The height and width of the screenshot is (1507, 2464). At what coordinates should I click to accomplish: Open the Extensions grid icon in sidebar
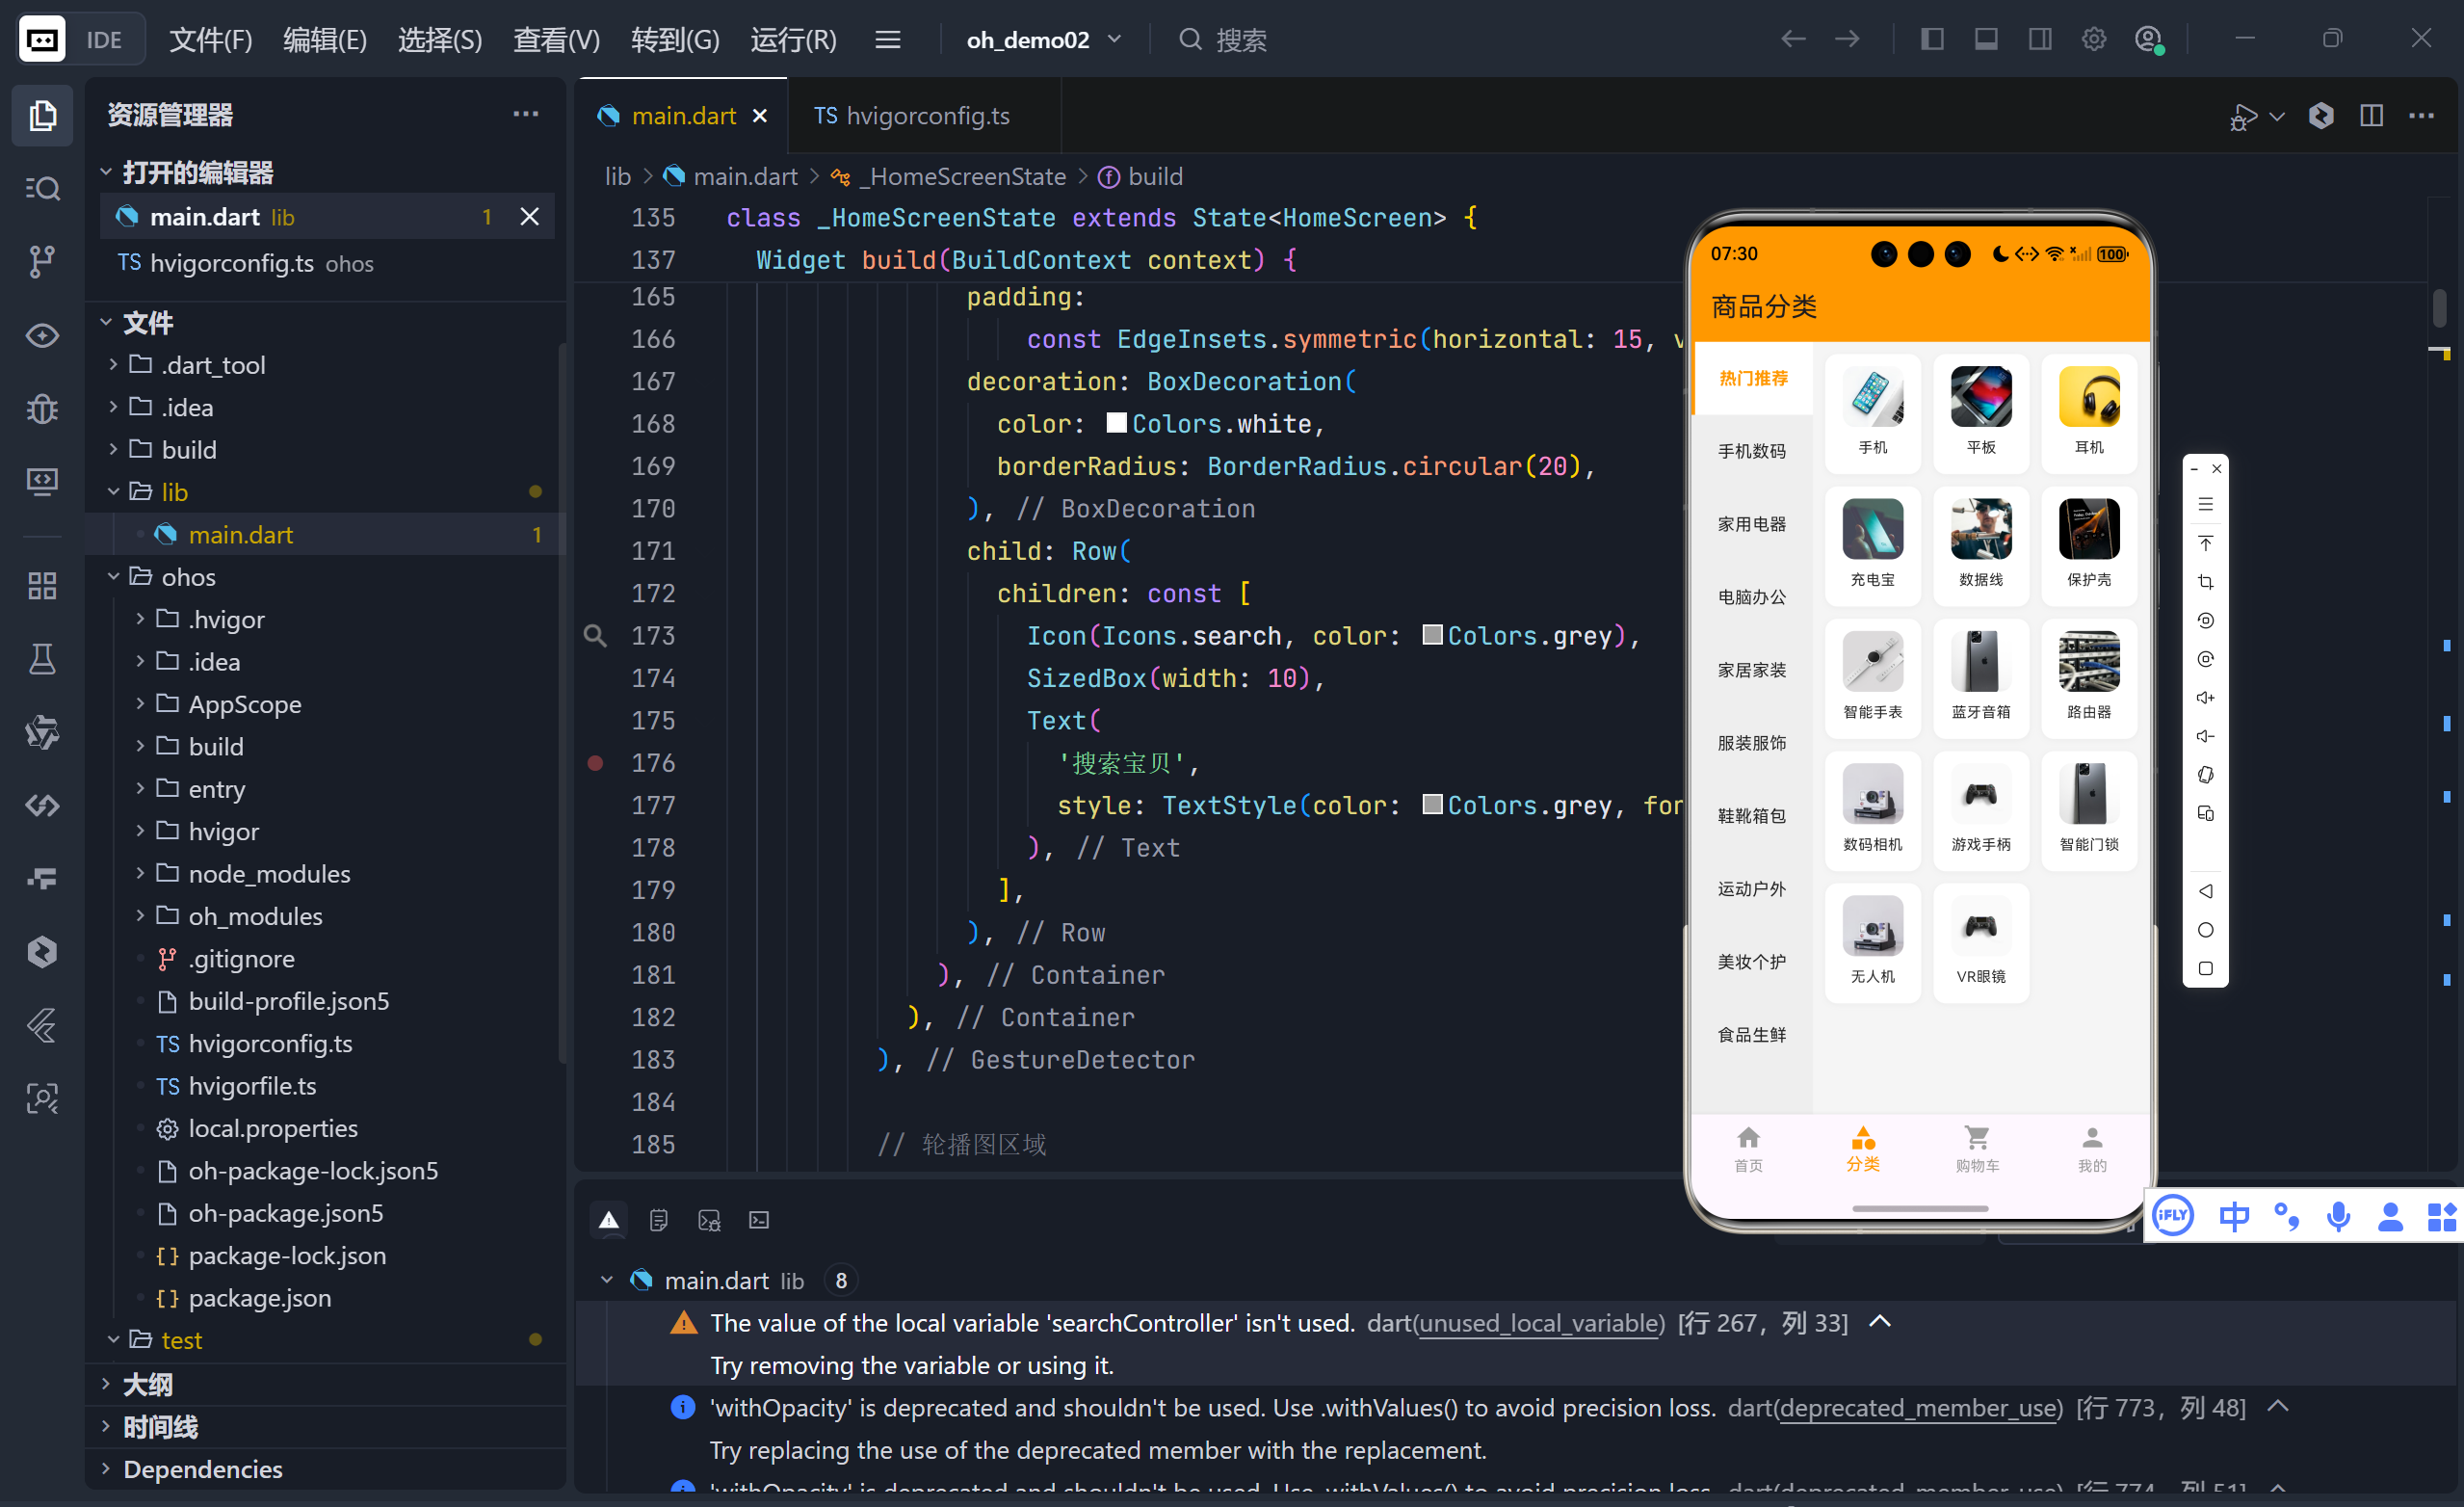42,585
